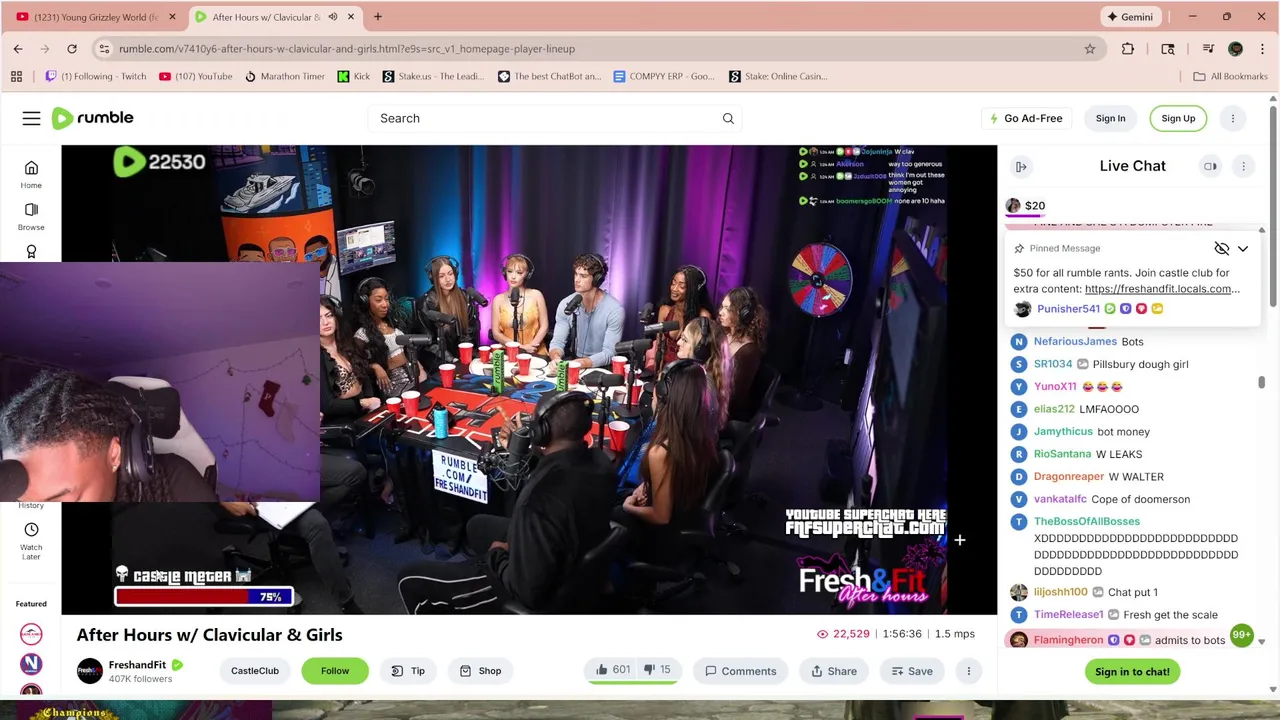Open Chrome apps grid
1280x720 pixels.
click(16, 76)
